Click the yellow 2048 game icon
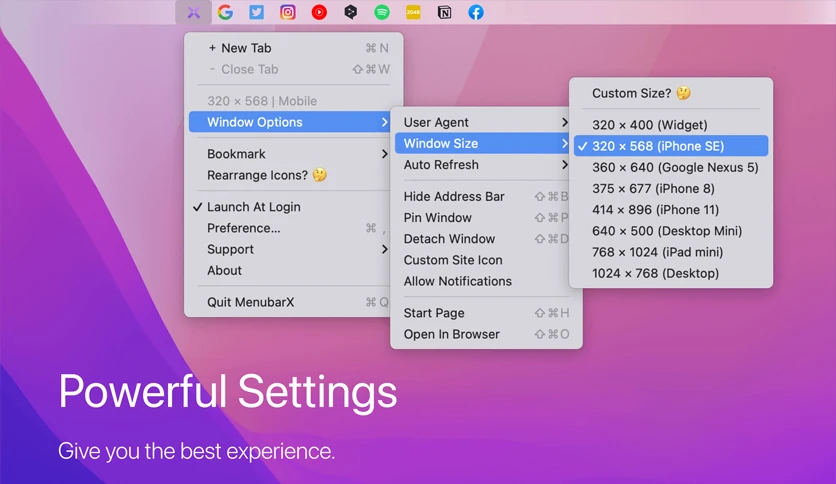 point(413,12)
